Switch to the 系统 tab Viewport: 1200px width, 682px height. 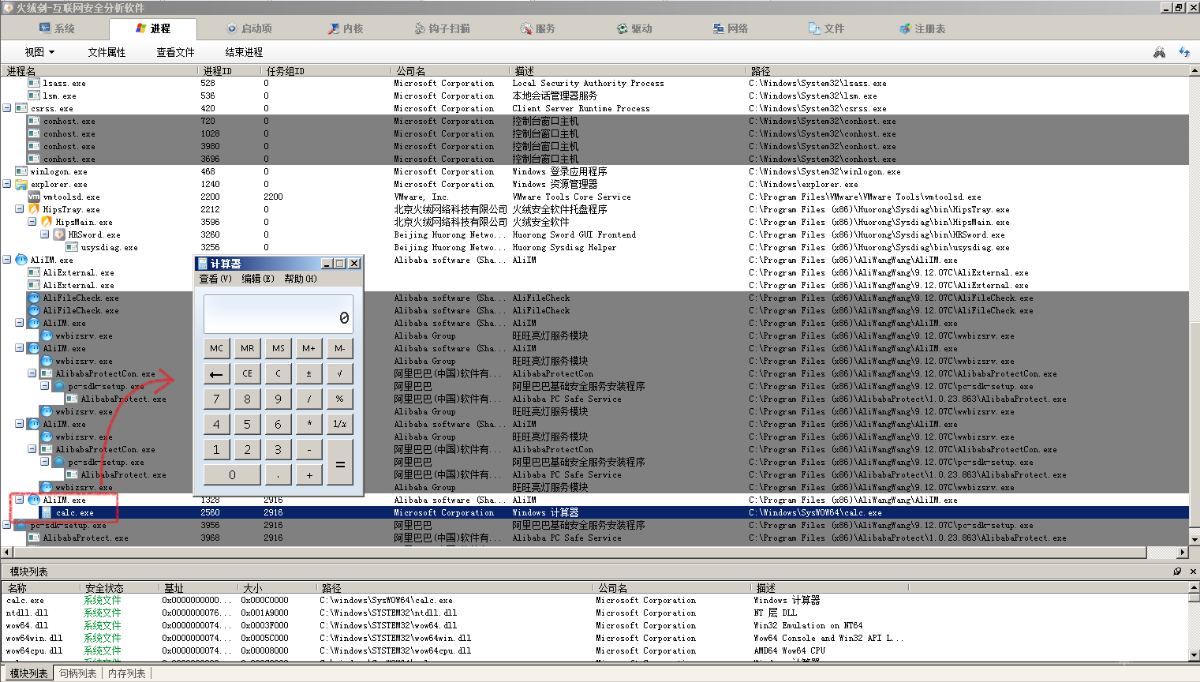coord(56,29)
